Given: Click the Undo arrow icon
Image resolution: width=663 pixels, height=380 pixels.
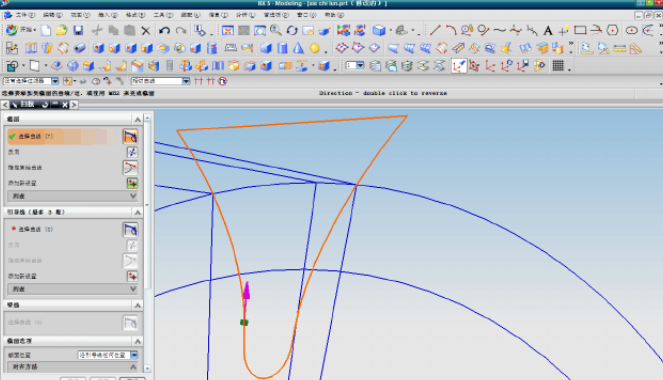Looking at the screenshot, I should point(164,30).
